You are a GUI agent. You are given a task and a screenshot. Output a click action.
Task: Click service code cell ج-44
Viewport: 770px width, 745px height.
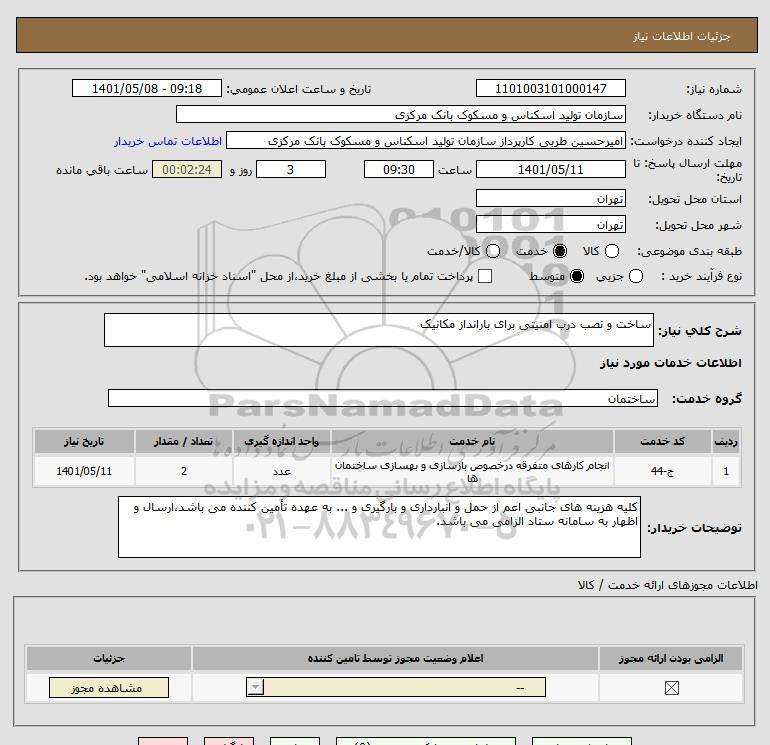662,471
